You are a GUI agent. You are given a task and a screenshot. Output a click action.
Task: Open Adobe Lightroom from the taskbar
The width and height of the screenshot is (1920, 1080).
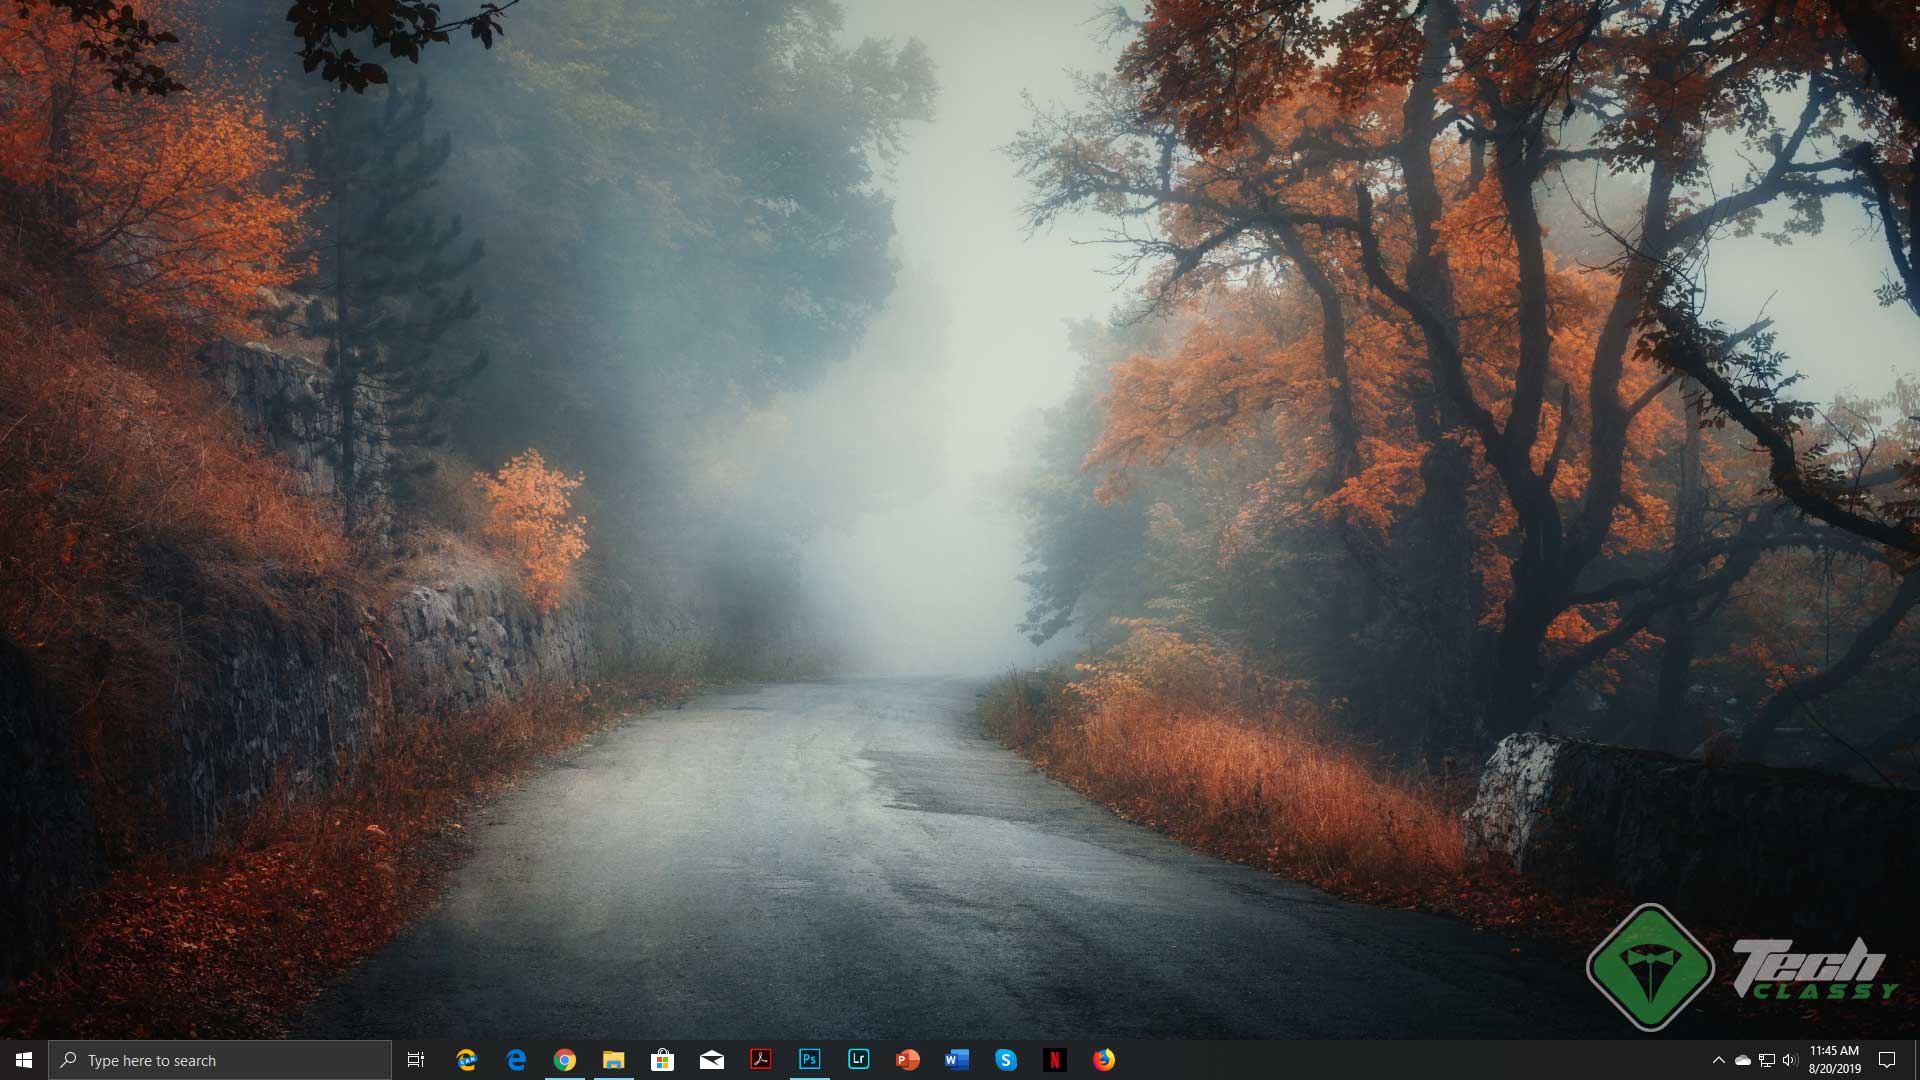click(858, 1060)
